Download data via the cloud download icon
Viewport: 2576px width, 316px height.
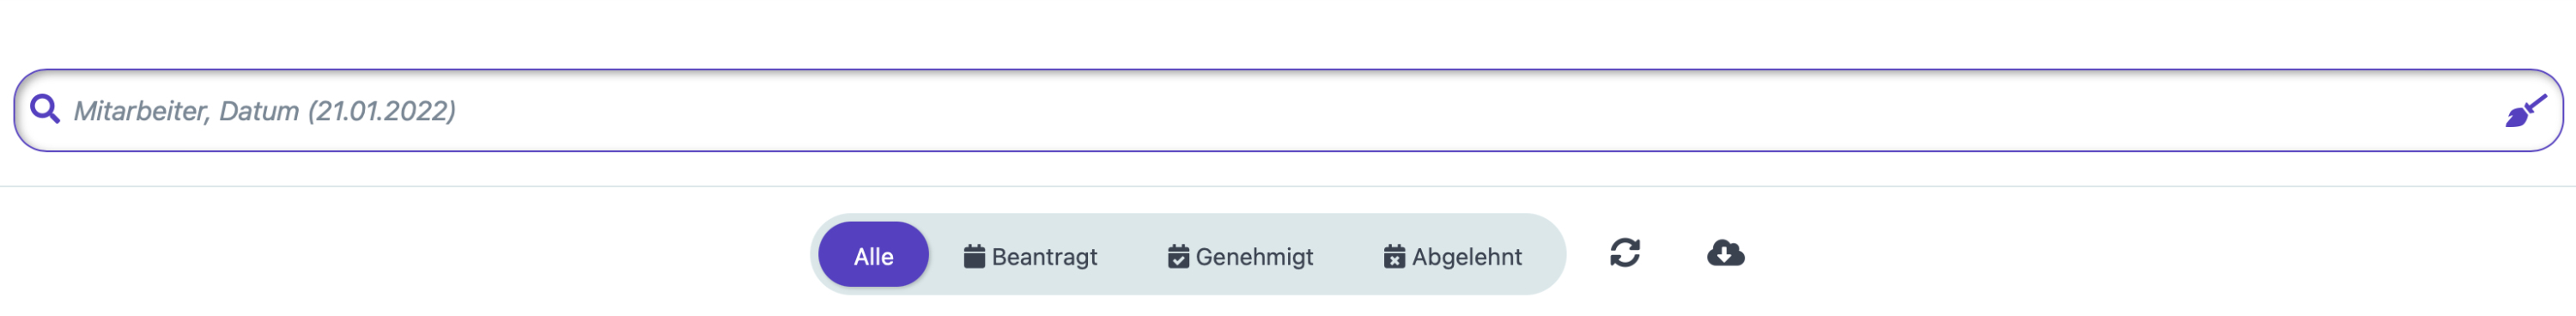pos(1725,253)
